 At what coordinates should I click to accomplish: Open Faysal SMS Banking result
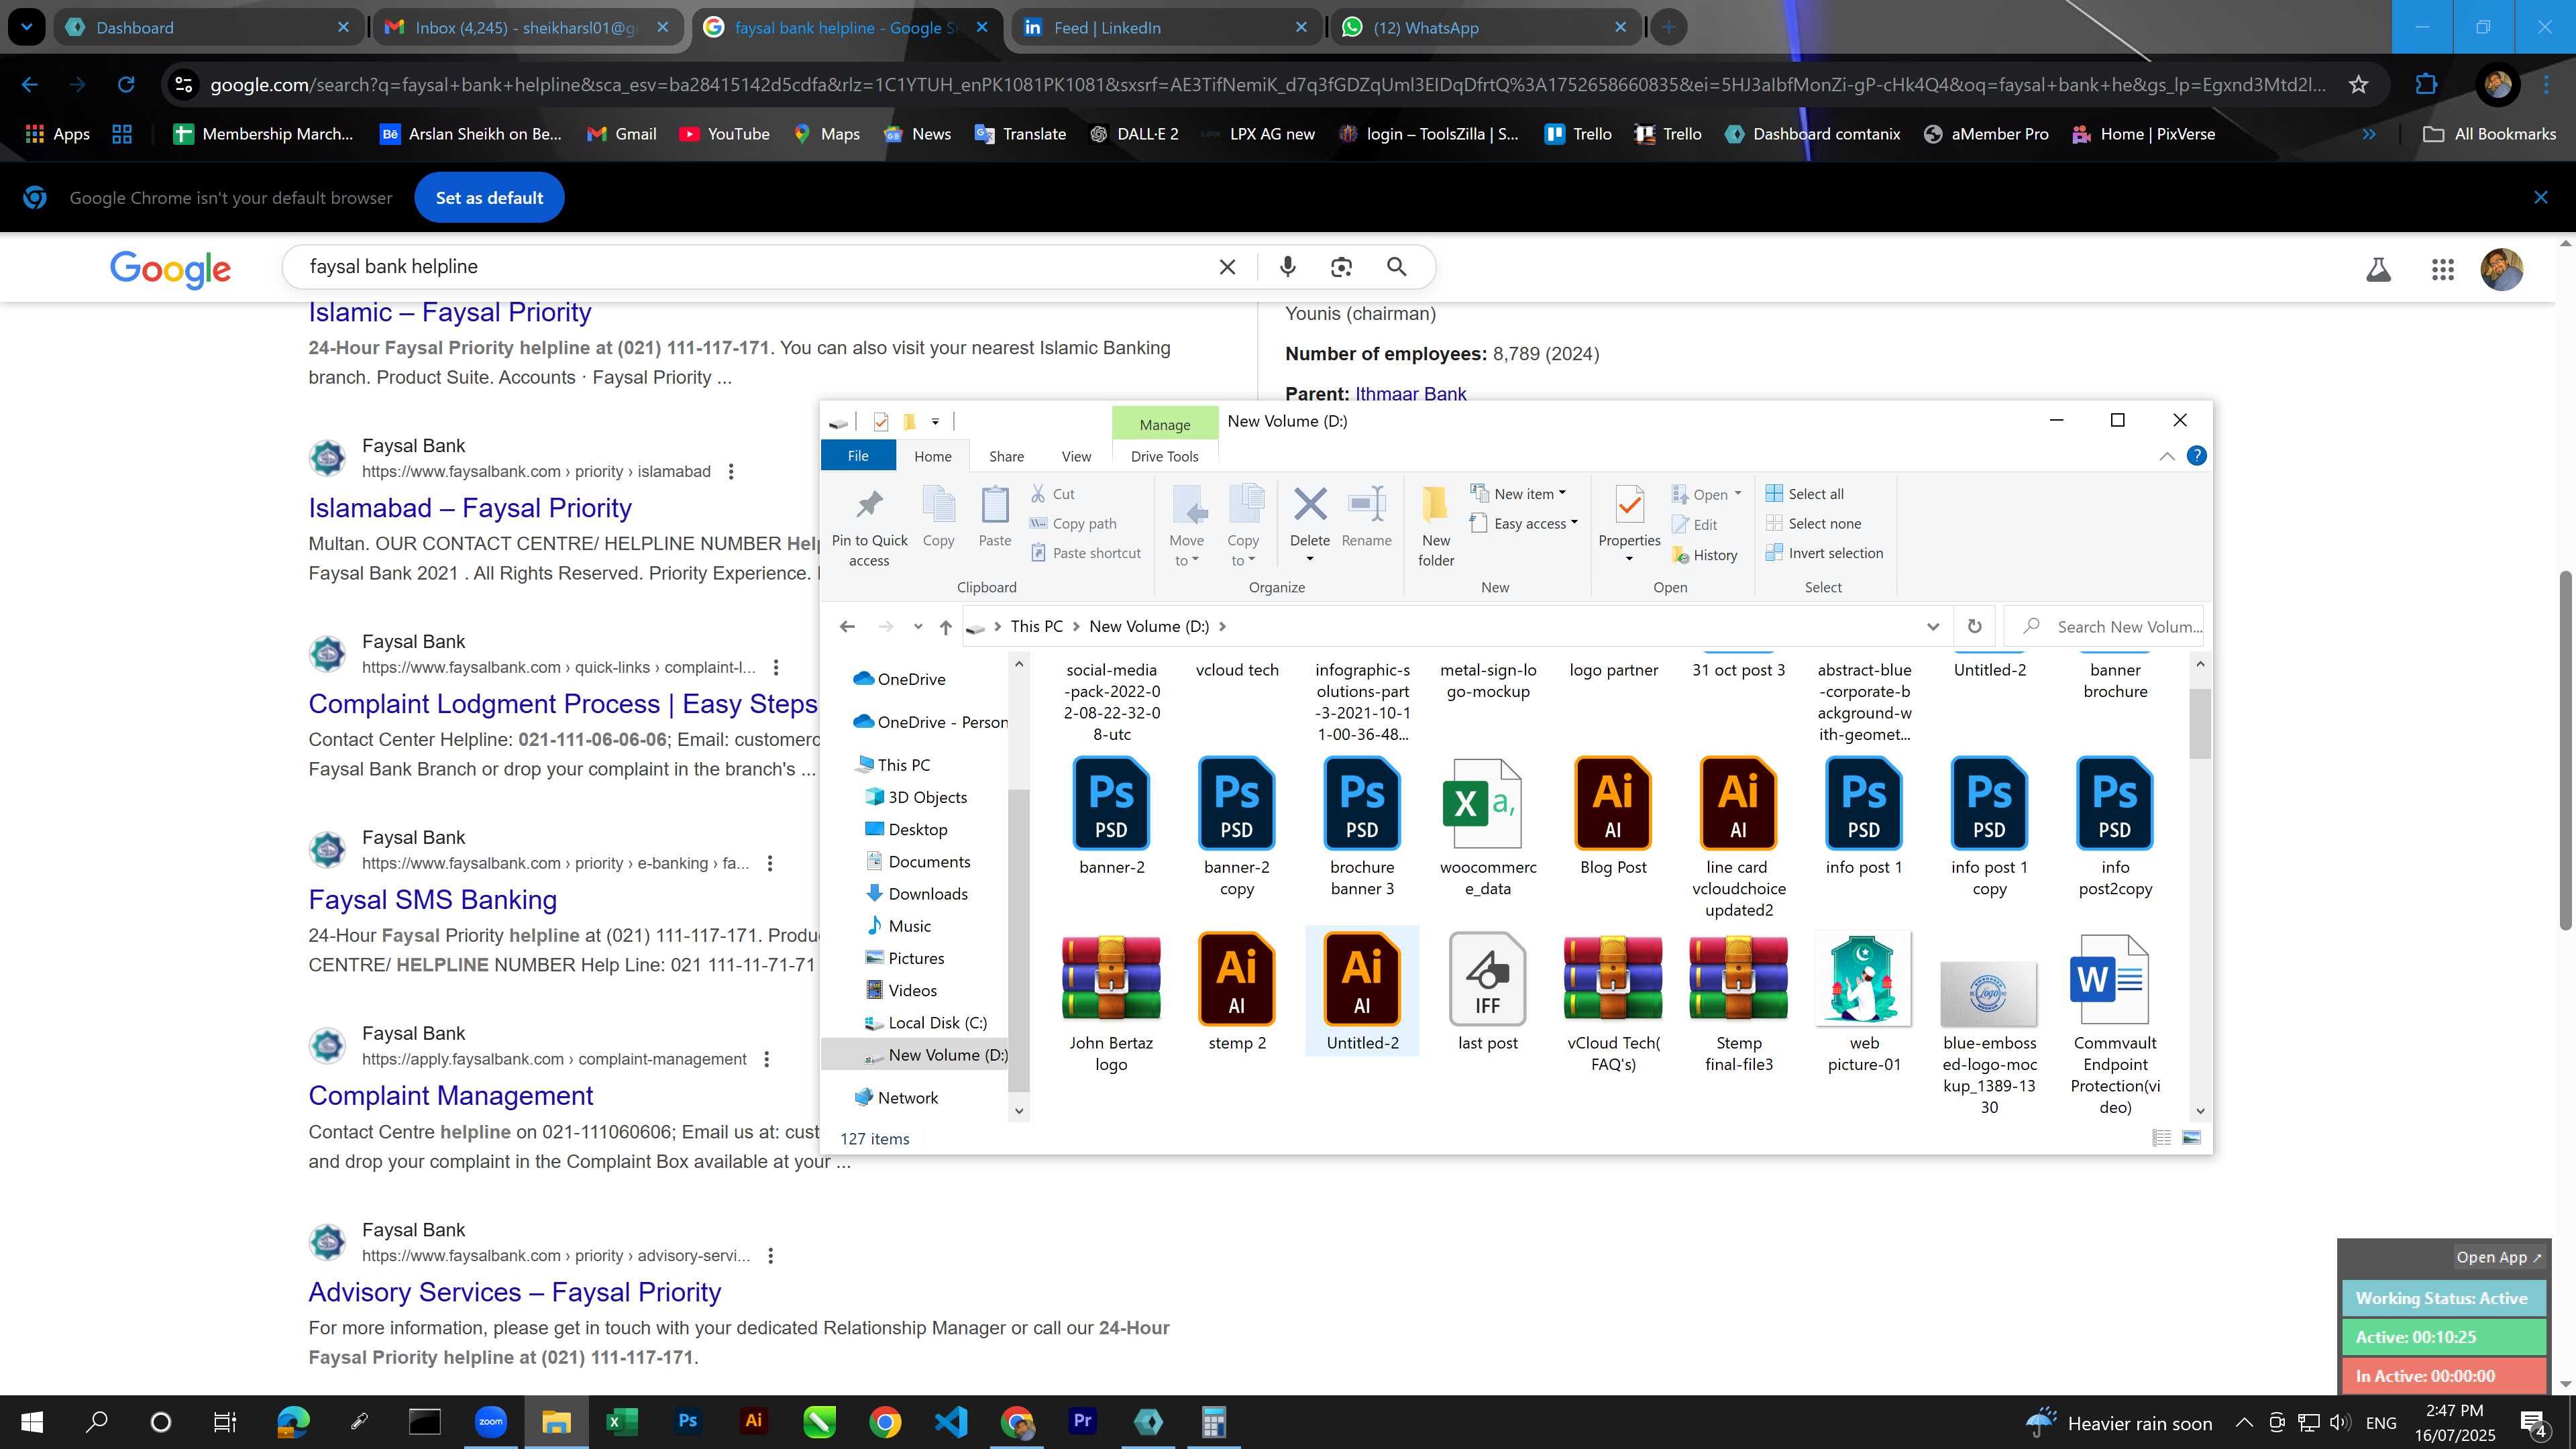[432, 899]
